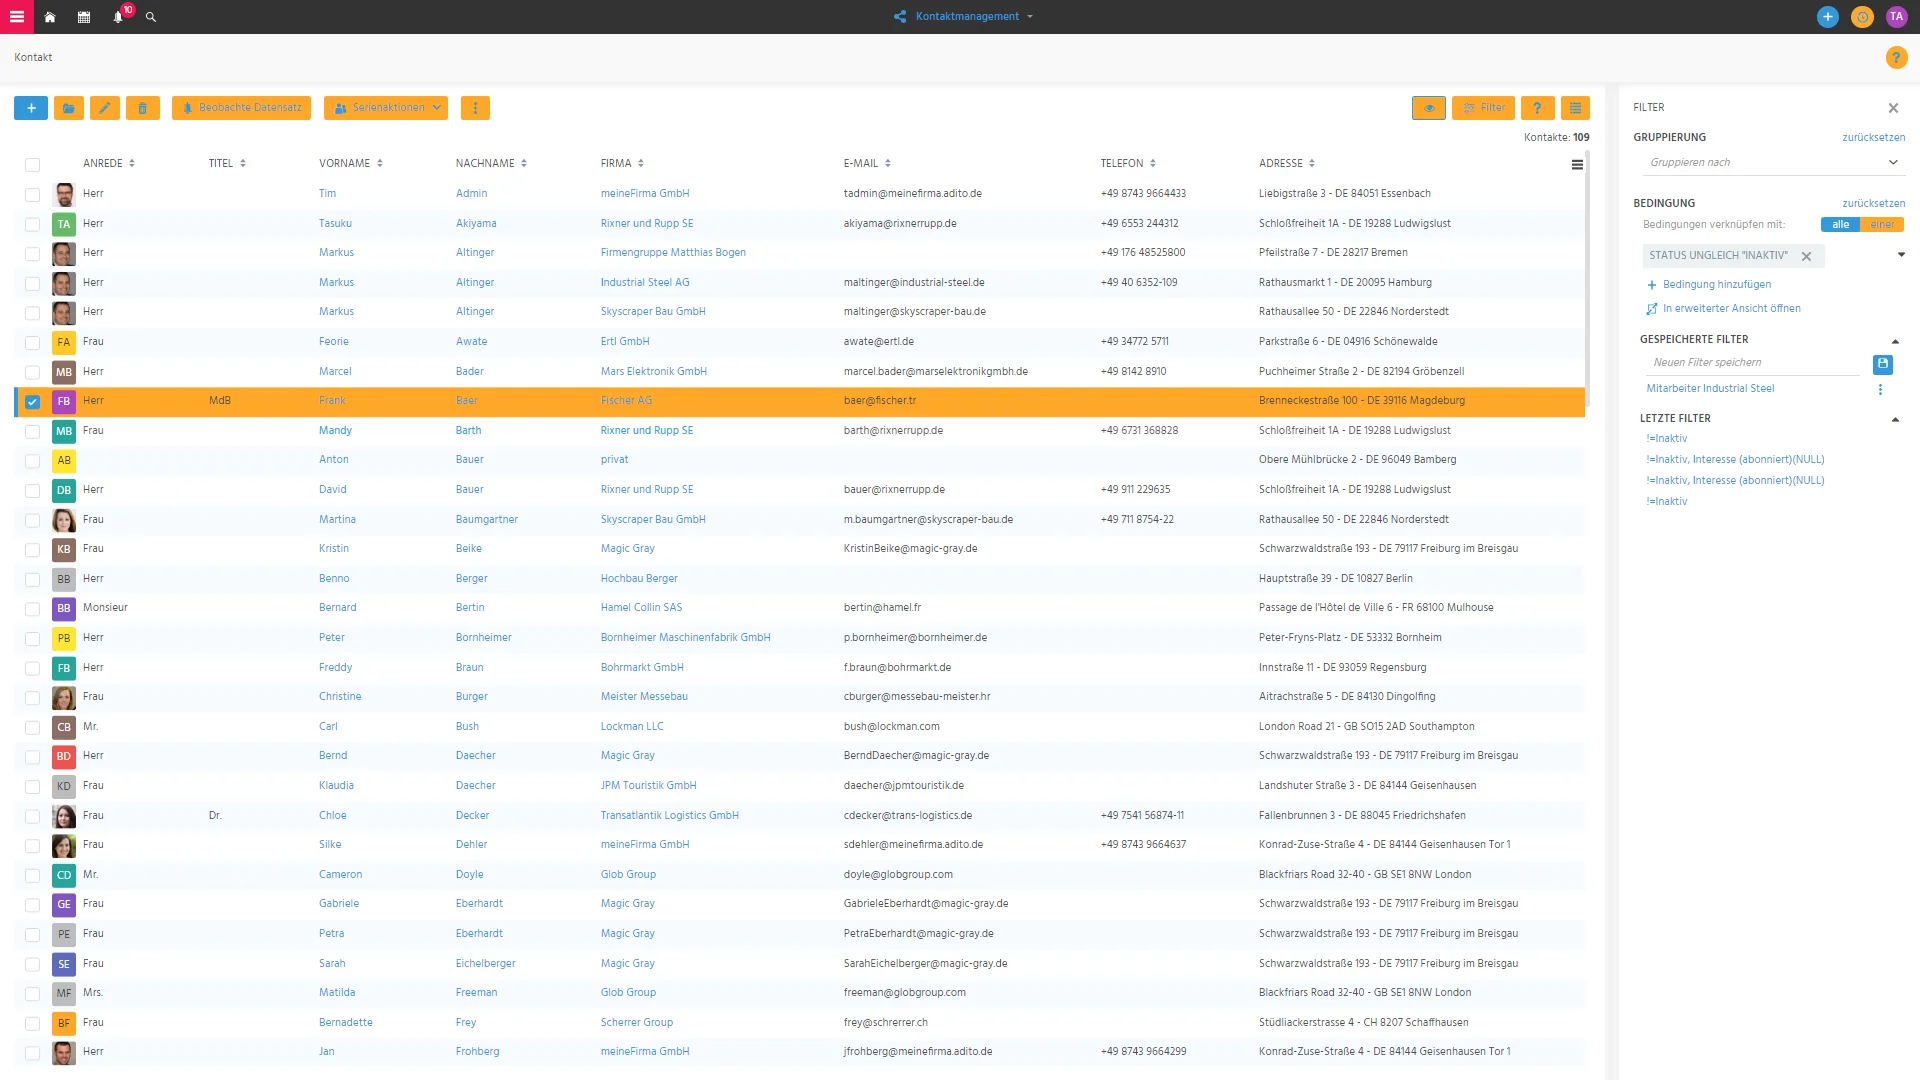
Task: Click the KB avatar of Kristin Beike
Action: 64,550
